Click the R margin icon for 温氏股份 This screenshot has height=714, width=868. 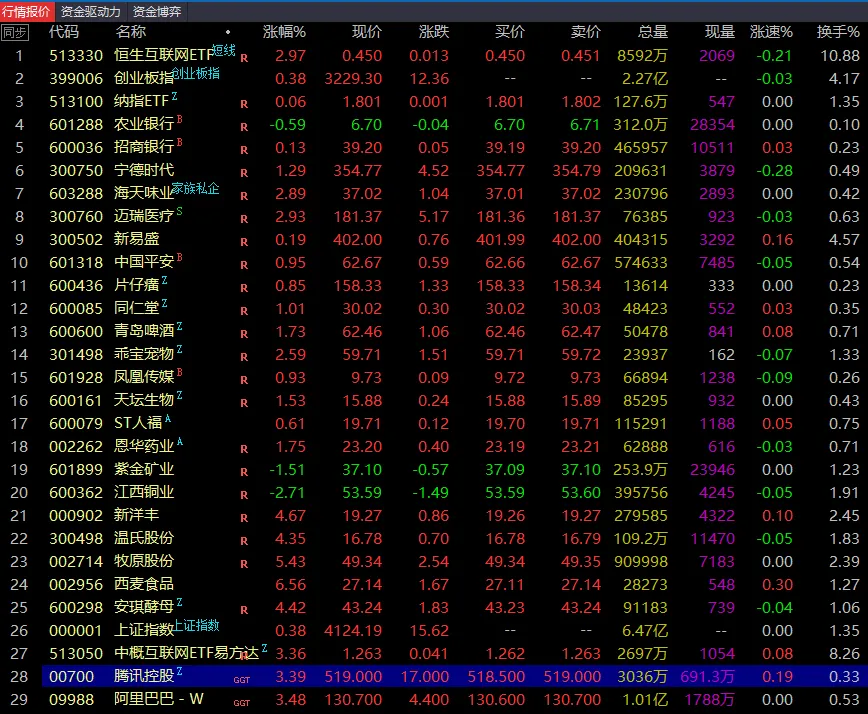(244, 541)
